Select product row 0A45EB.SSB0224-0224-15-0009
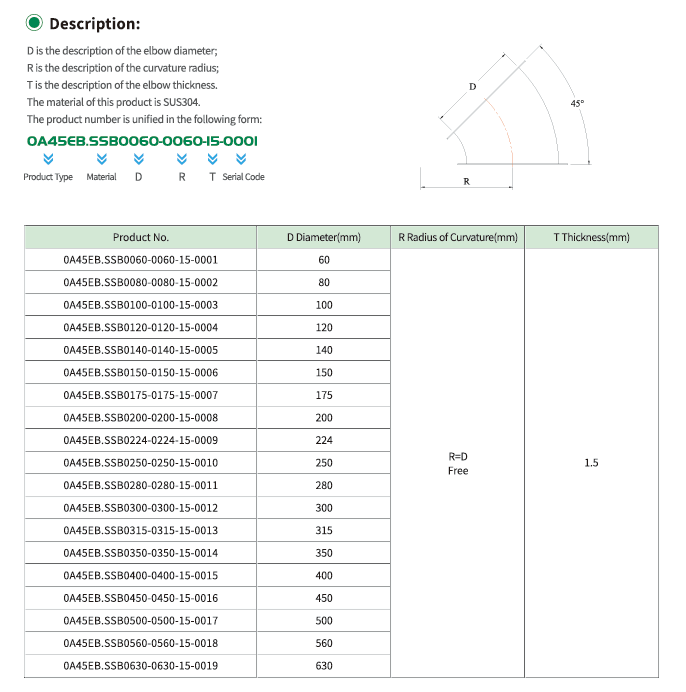This screenshot has height=692, width=686. (141, 440)
